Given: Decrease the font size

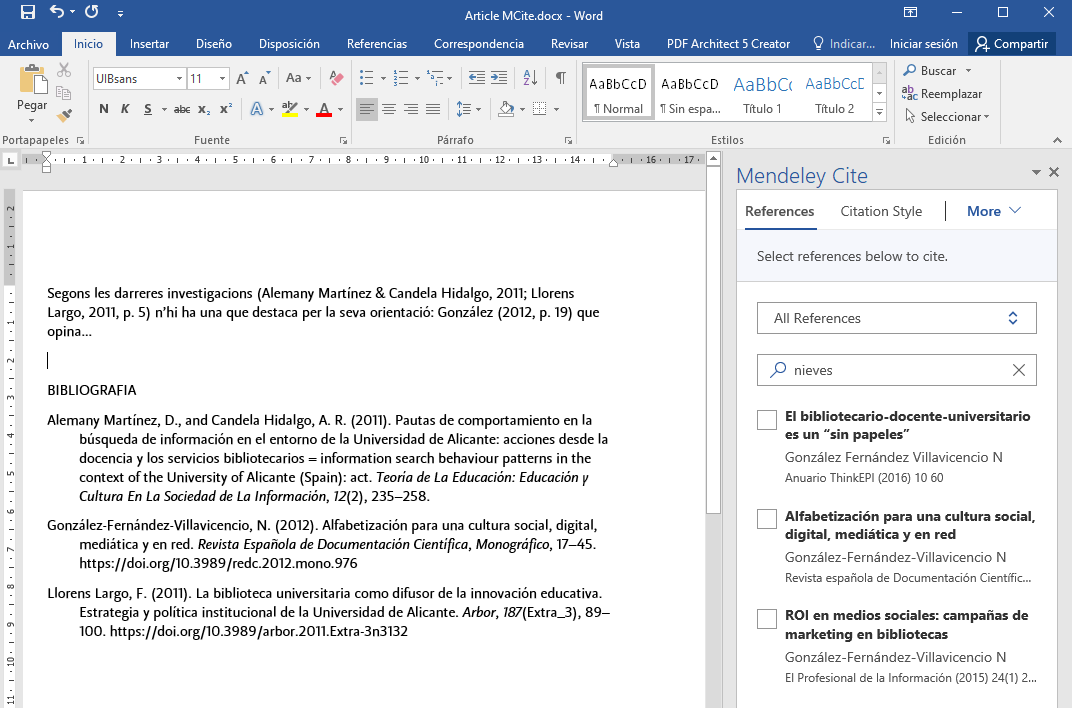Looking at the screenshot, I should coord(264,79).
